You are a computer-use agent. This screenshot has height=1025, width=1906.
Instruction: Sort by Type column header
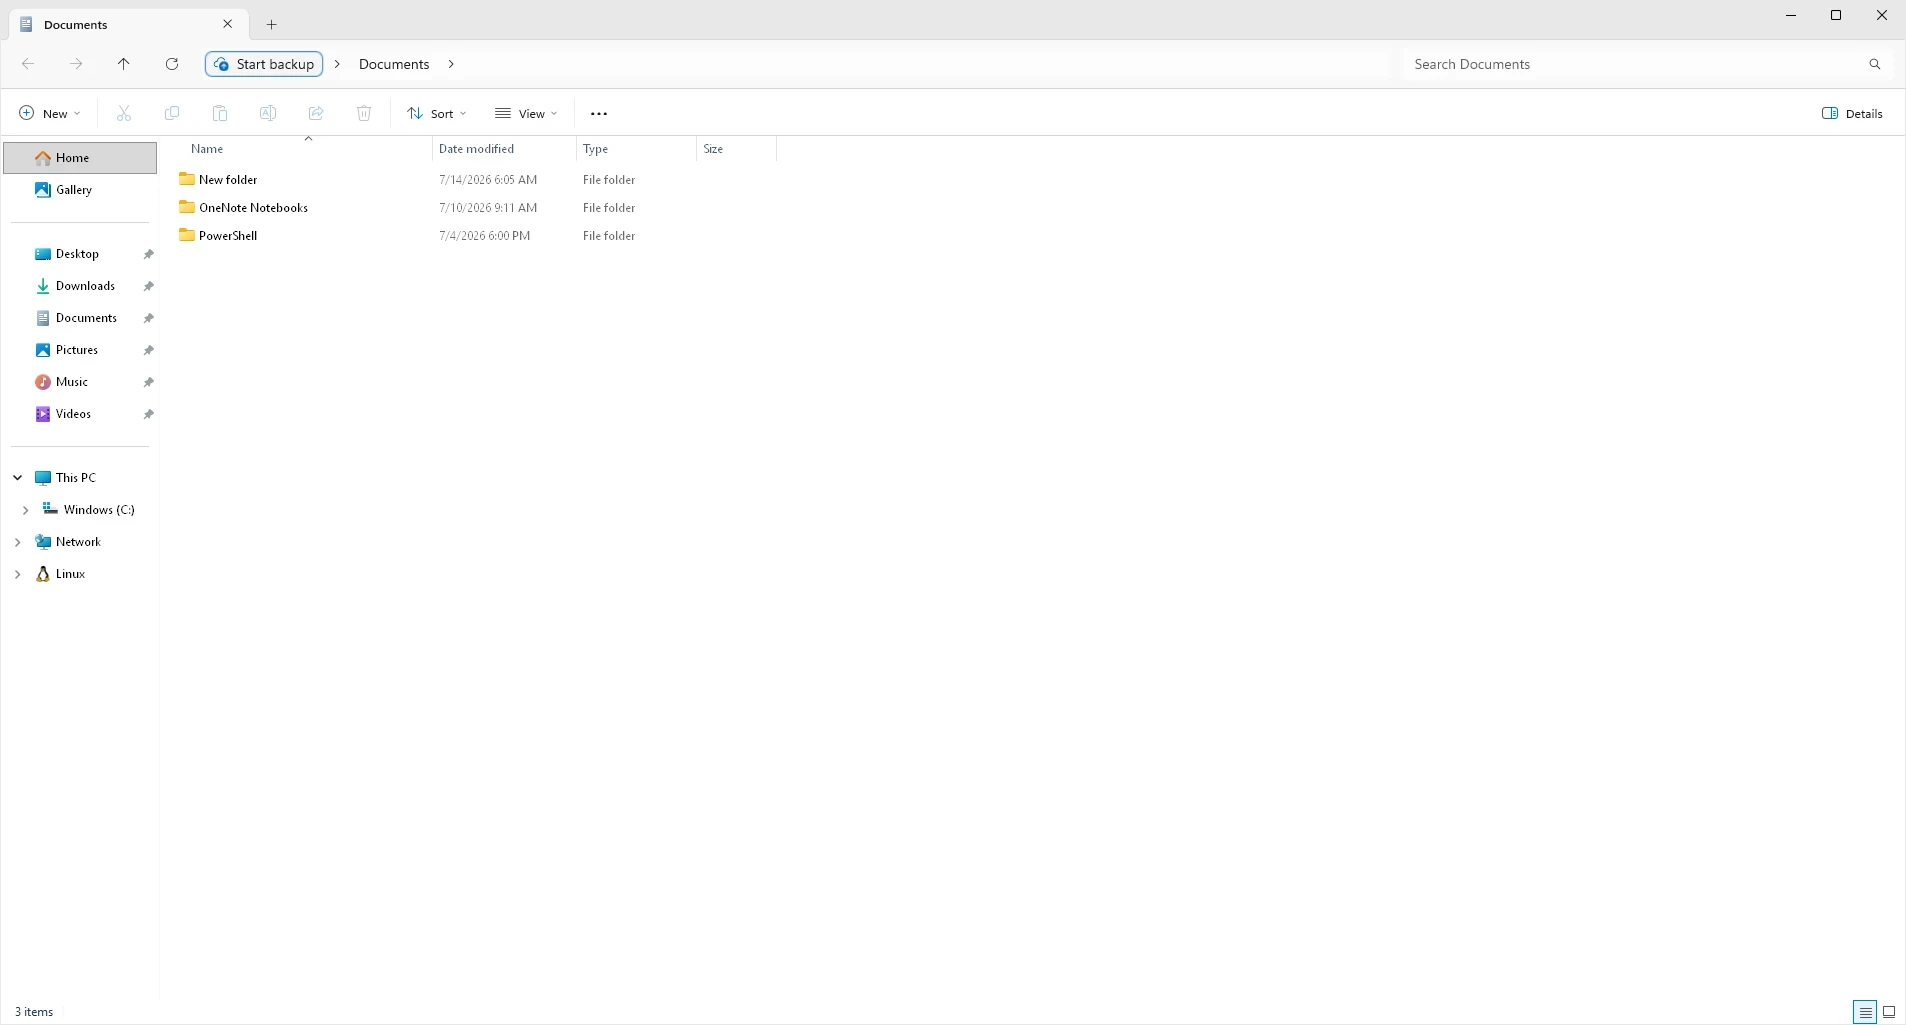point(636,149)
